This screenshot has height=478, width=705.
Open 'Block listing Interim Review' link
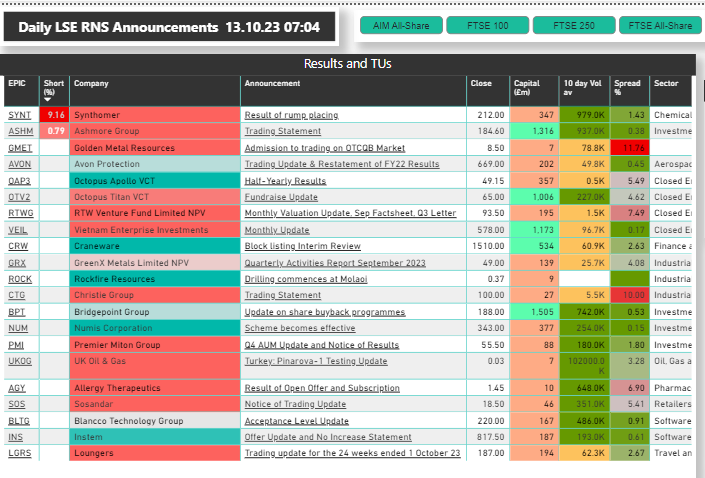click(303, 246)
